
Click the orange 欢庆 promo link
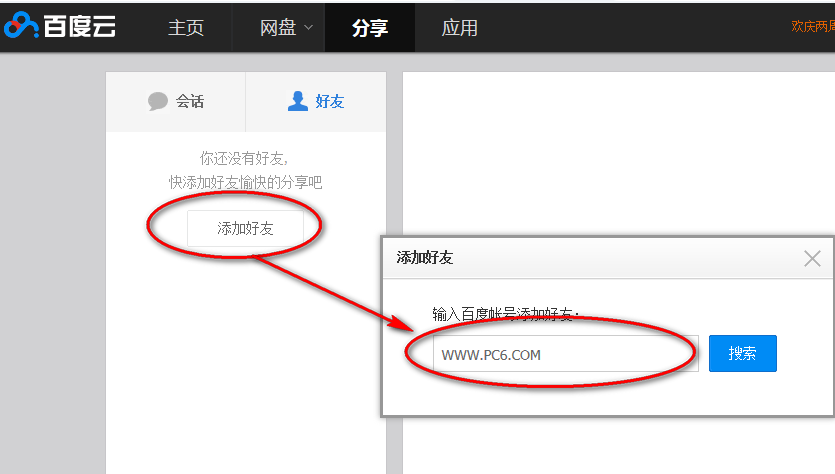click(x=812, y=27)
